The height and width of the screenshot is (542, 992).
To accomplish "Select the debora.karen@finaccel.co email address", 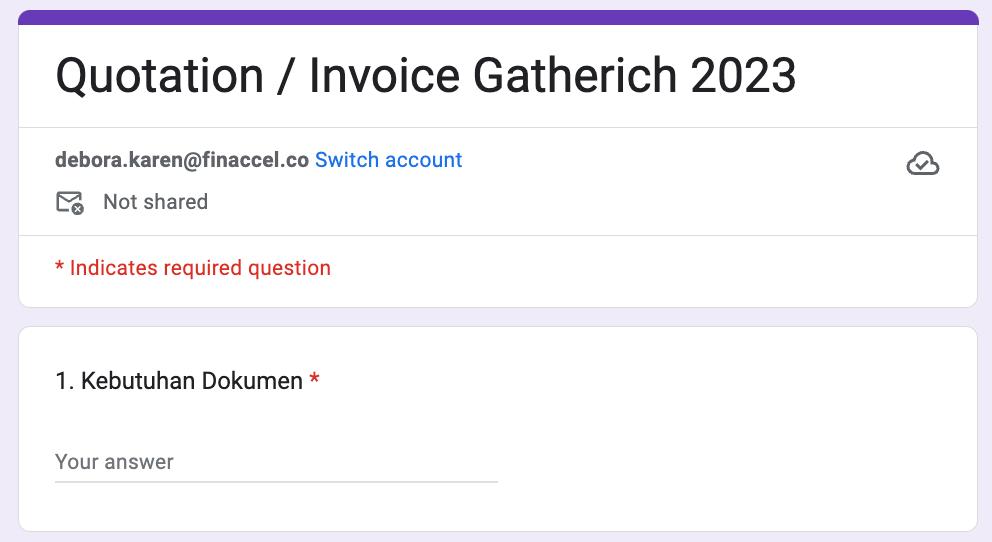I will coord(182,160).
